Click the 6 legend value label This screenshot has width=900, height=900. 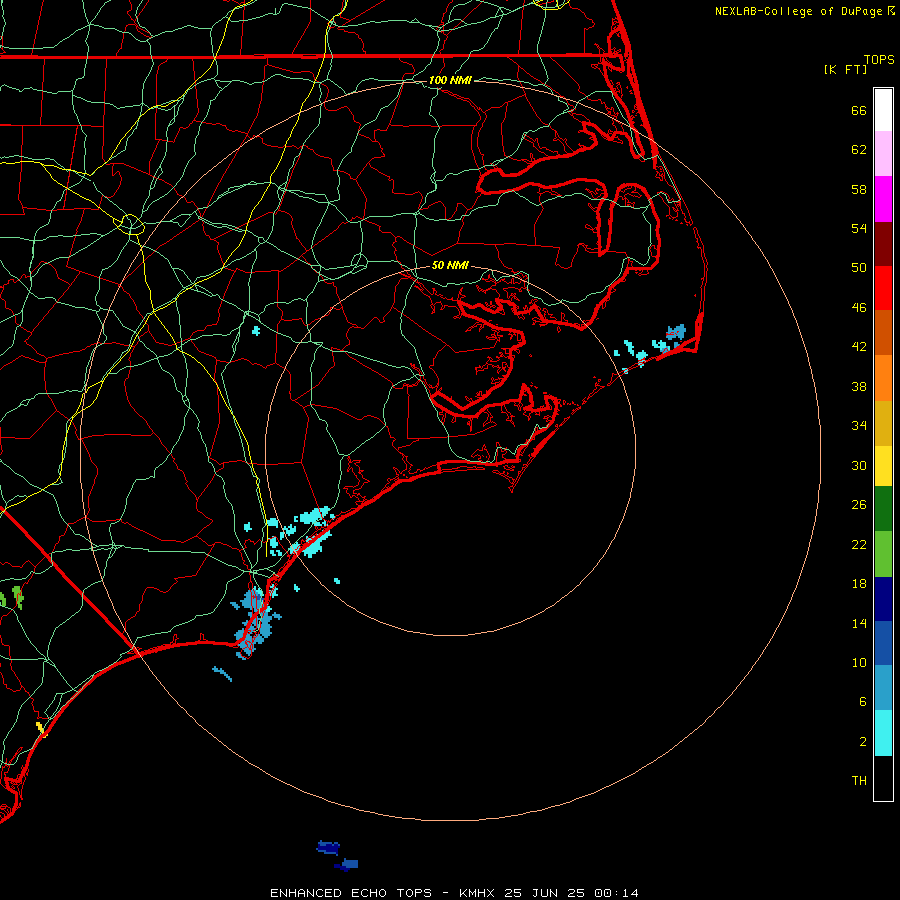pyautogui.click(x=862, y=701)
